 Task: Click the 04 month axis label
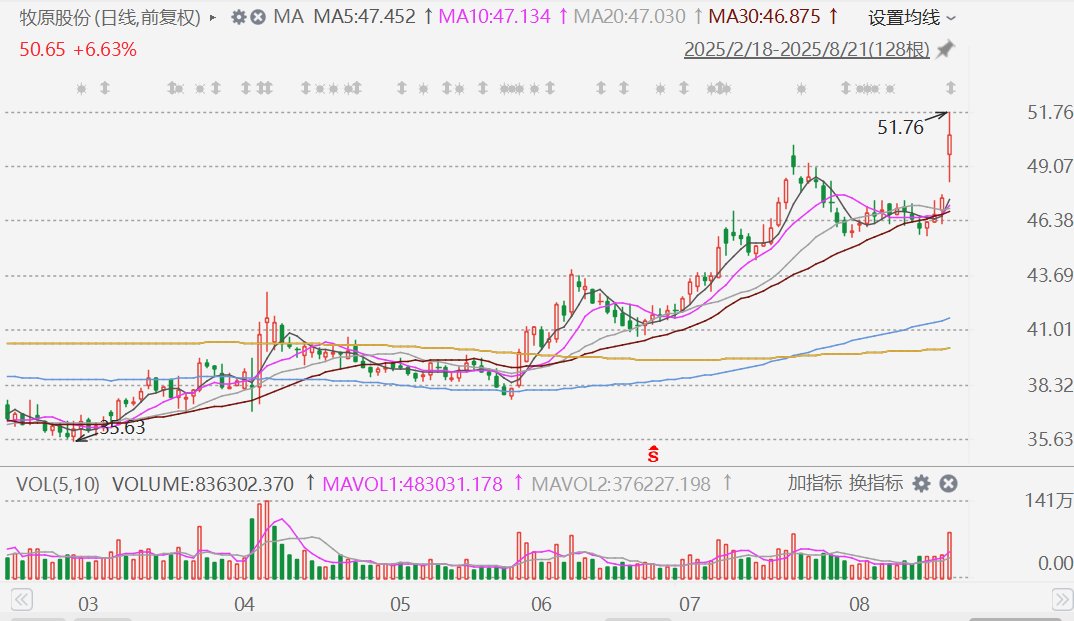pos(245,604)
